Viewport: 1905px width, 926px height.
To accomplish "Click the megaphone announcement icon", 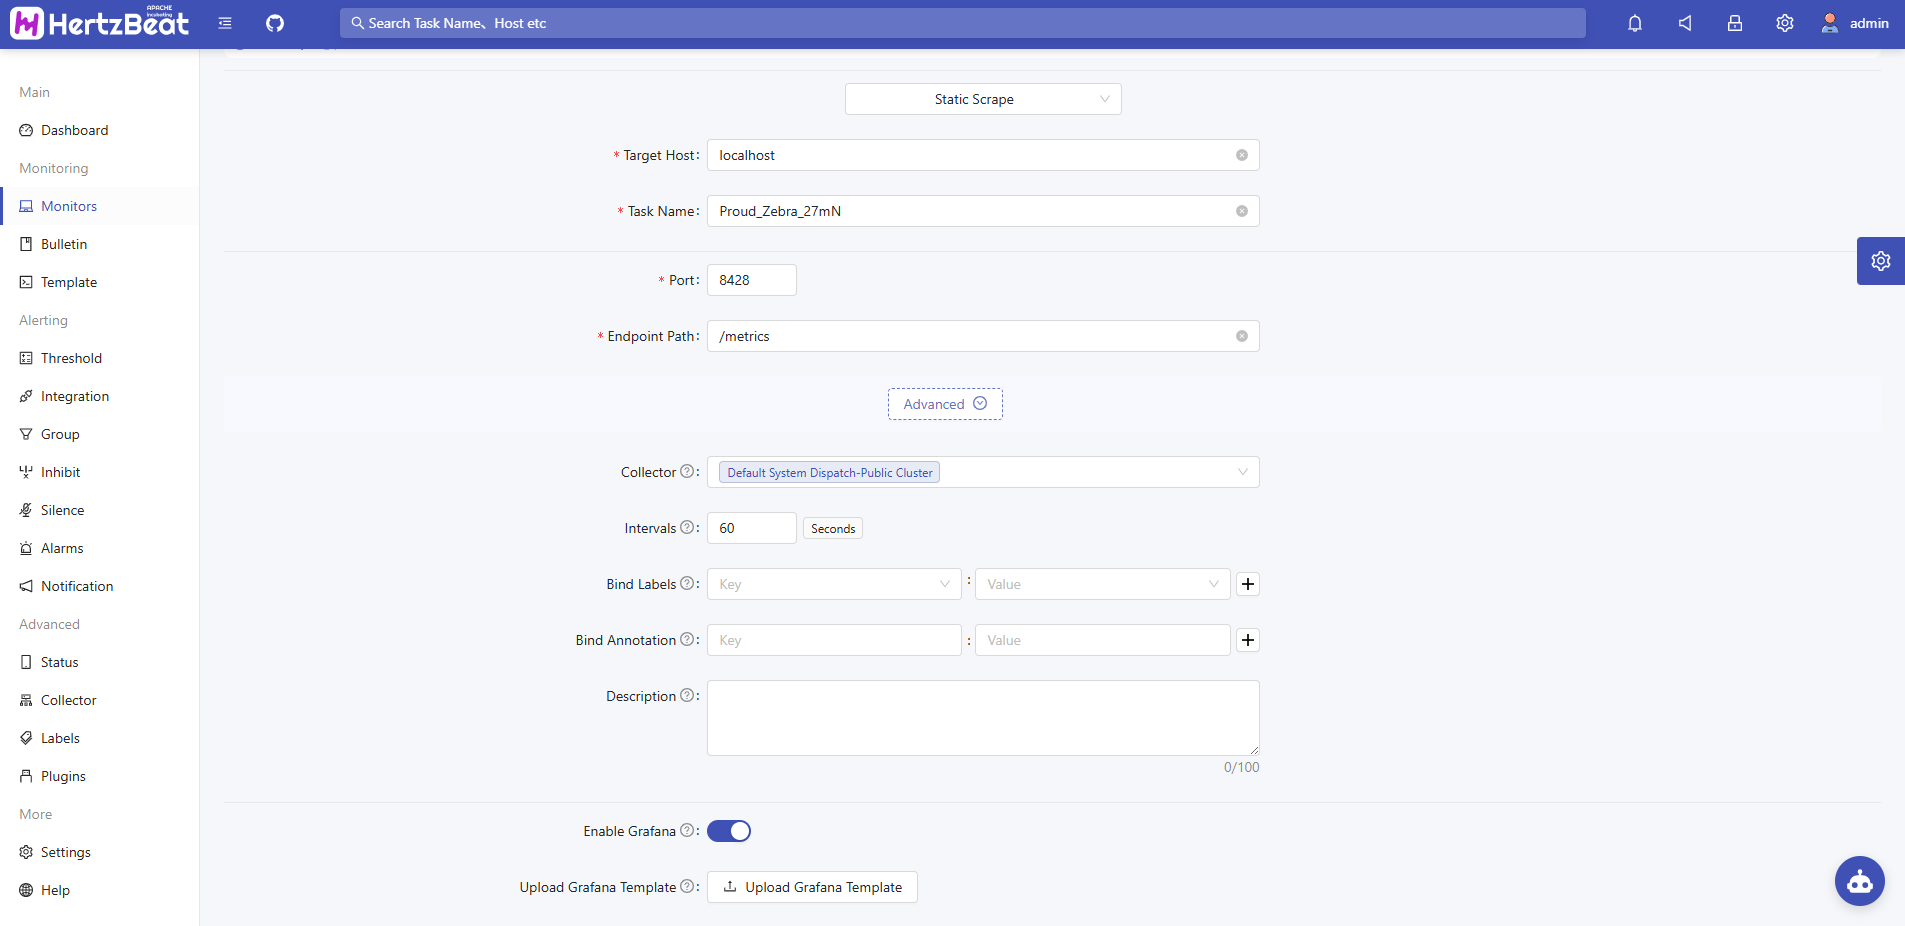I will 1685,23.
